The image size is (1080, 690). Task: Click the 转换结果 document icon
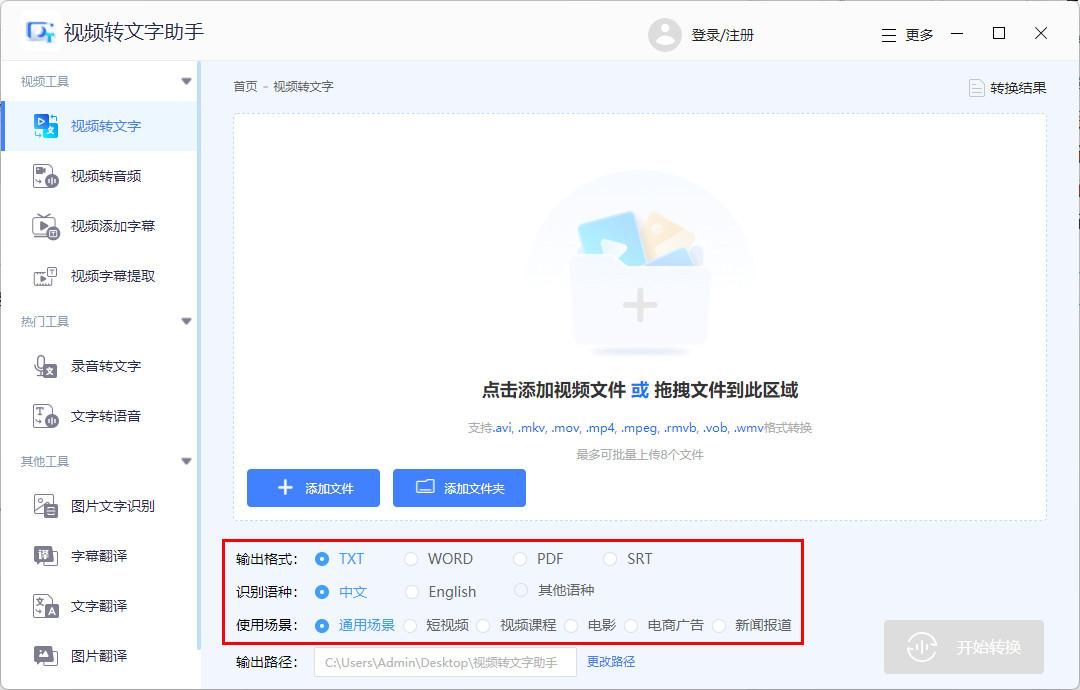tap(977, 87)
